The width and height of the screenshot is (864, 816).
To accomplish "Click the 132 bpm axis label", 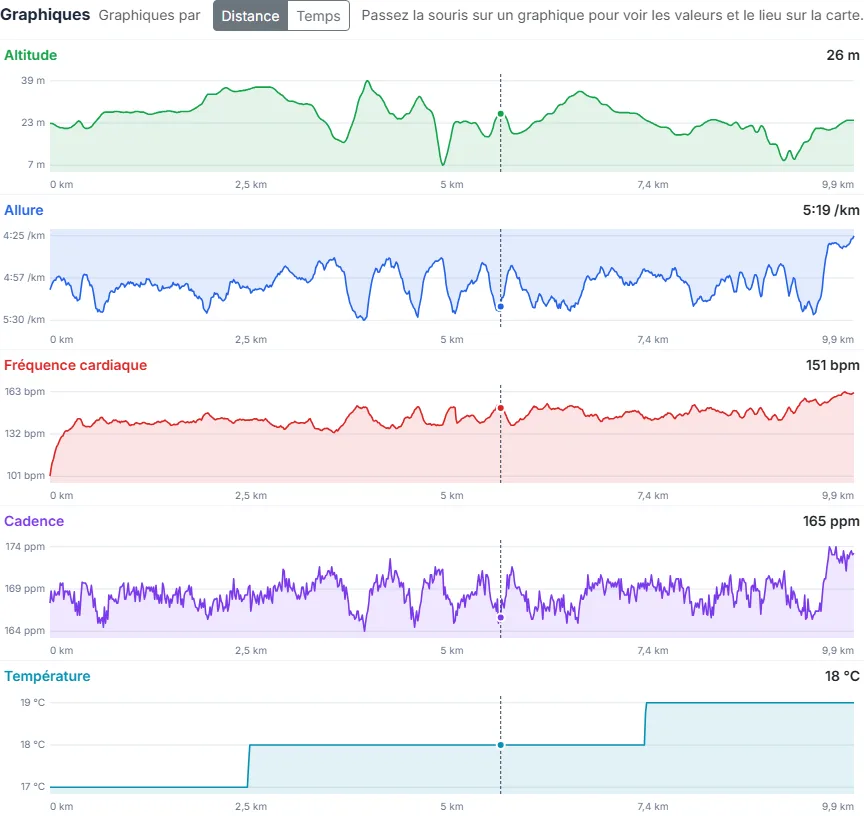I will tap(25, 434).
